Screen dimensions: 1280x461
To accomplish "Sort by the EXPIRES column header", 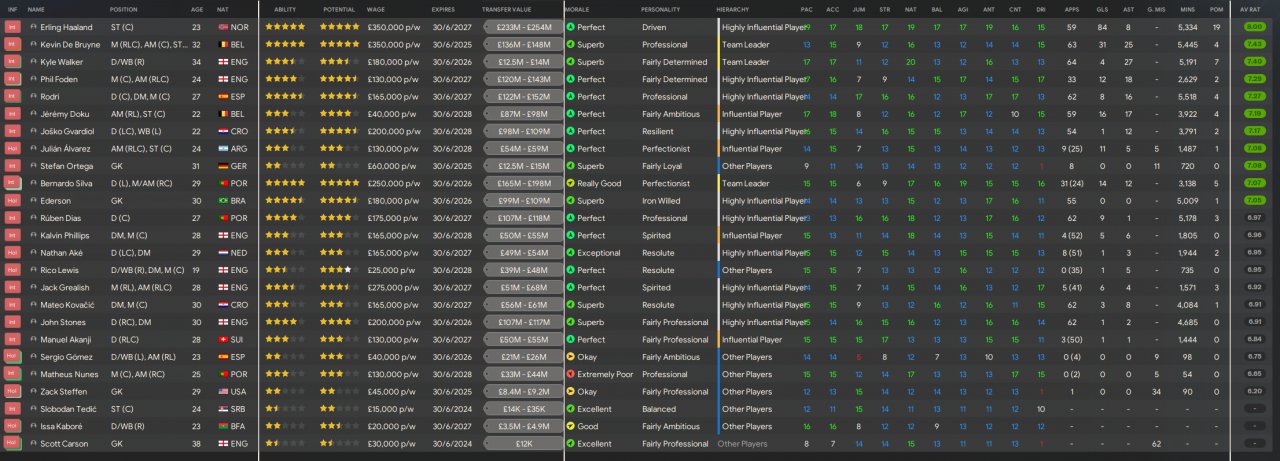I will [x=443, y=9].
